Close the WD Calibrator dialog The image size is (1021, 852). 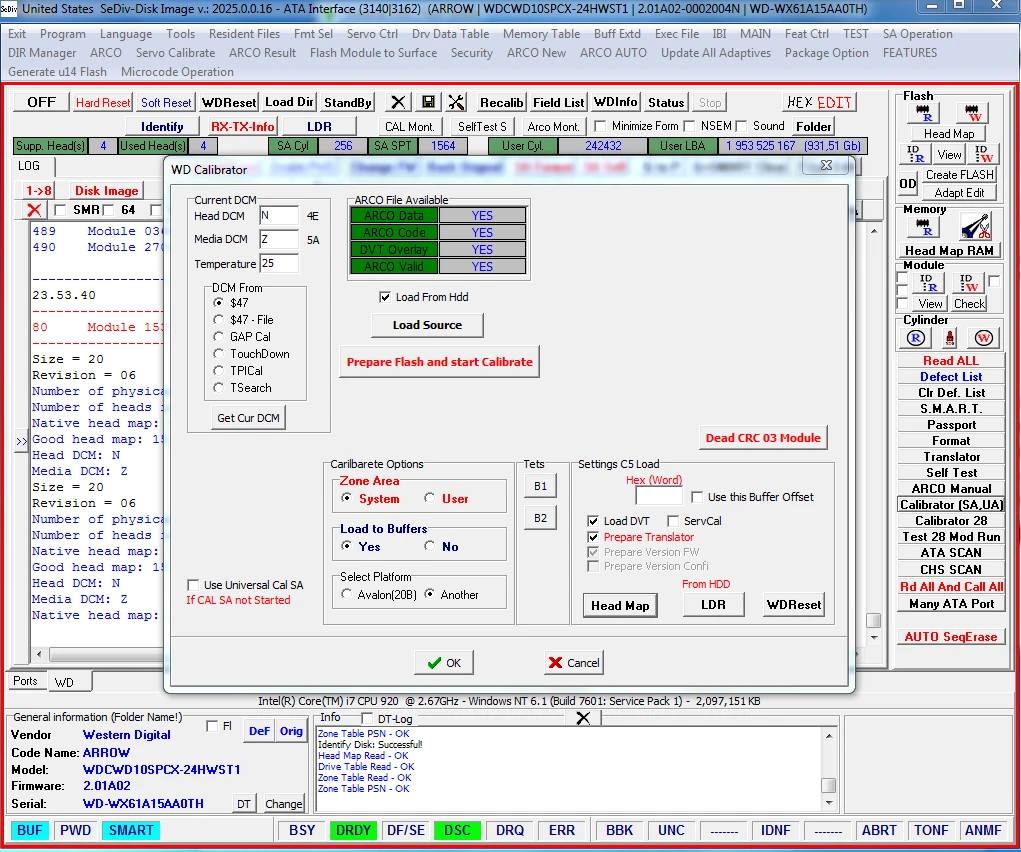826,165
